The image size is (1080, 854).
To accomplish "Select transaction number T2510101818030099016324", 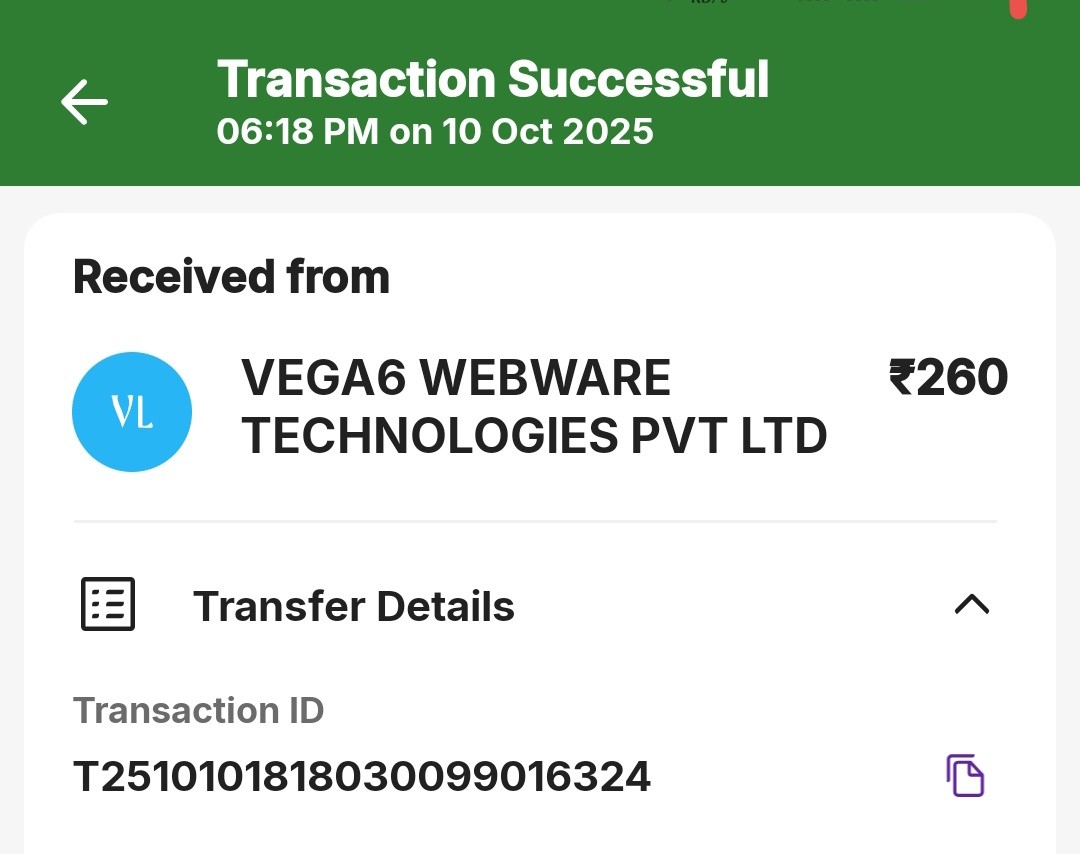I will (x=362, y=777).
